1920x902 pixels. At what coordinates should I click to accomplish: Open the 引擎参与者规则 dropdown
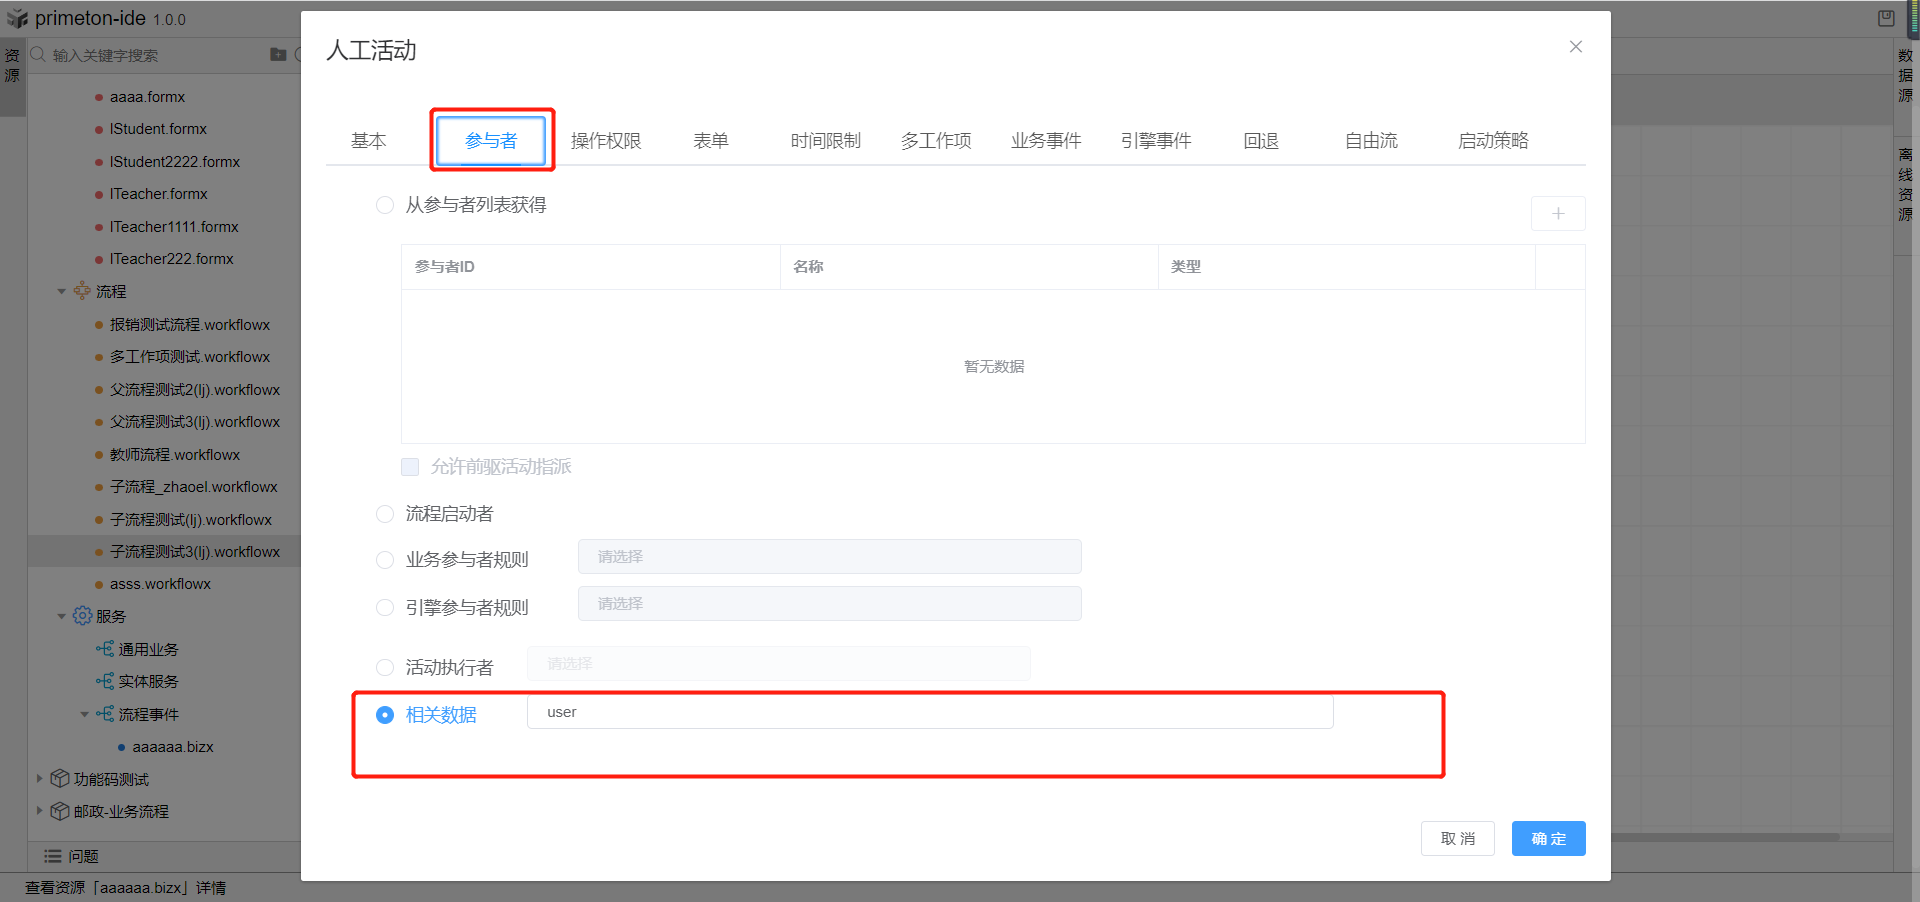point(829,604)
